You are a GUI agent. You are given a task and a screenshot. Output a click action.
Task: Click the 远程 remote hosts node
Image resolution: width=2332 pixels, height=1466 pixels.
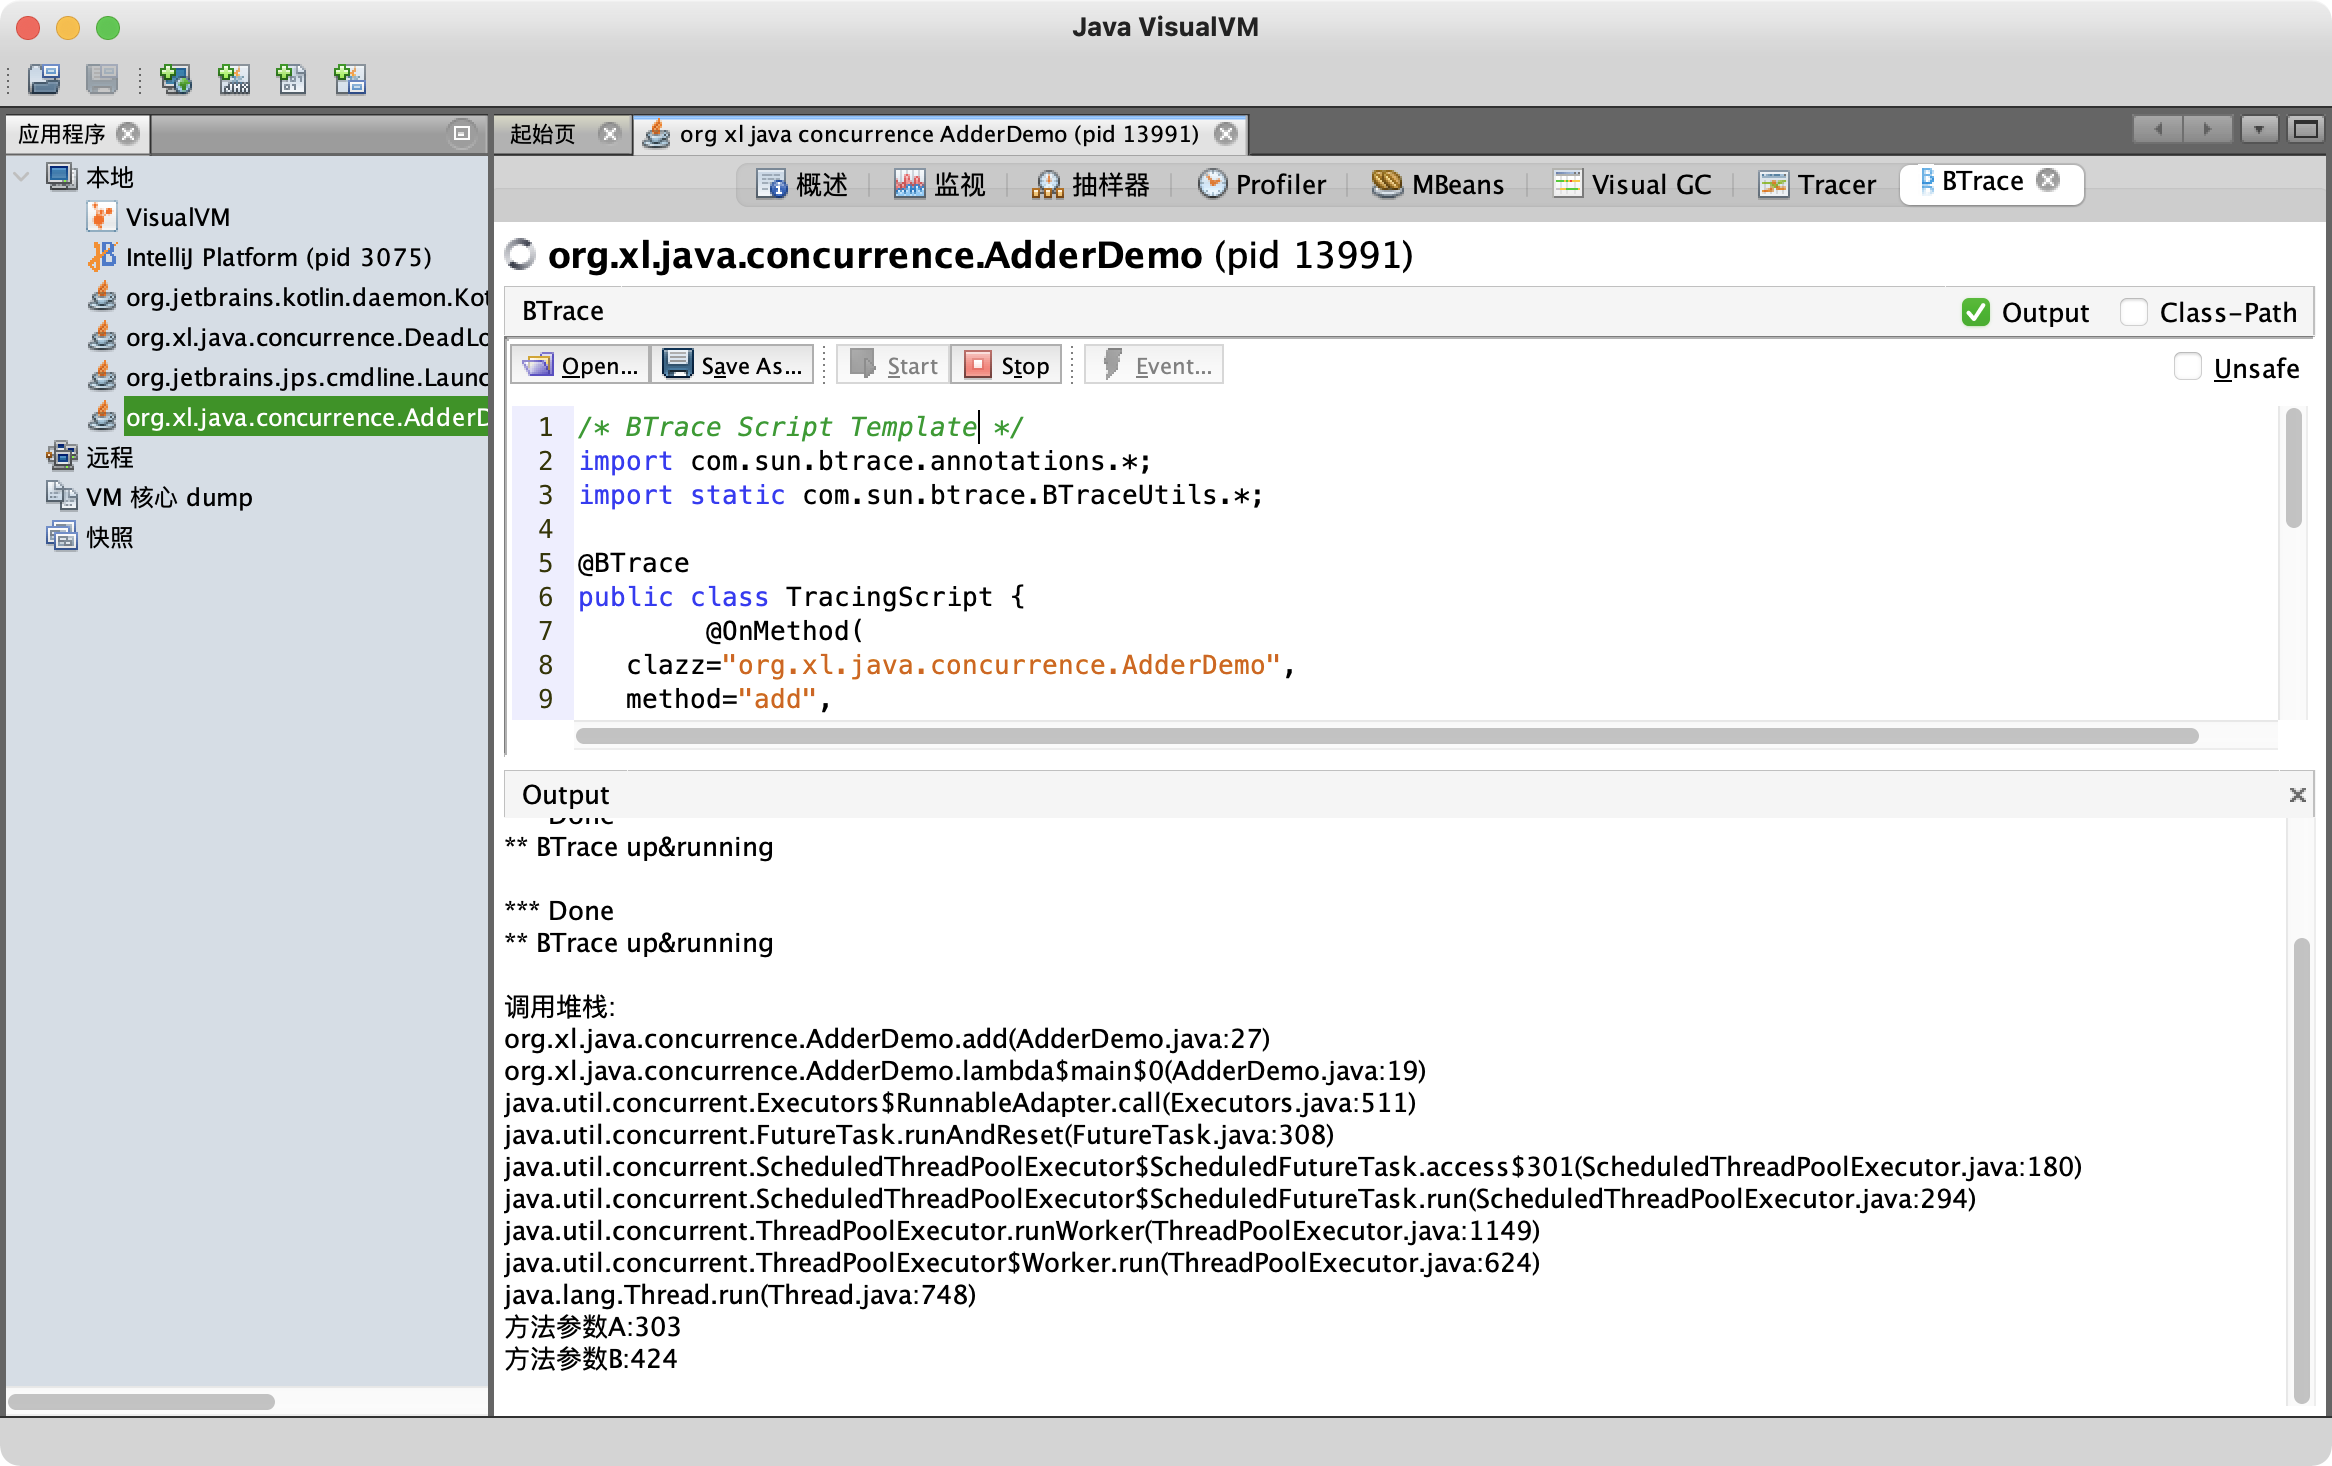(109, 457)
